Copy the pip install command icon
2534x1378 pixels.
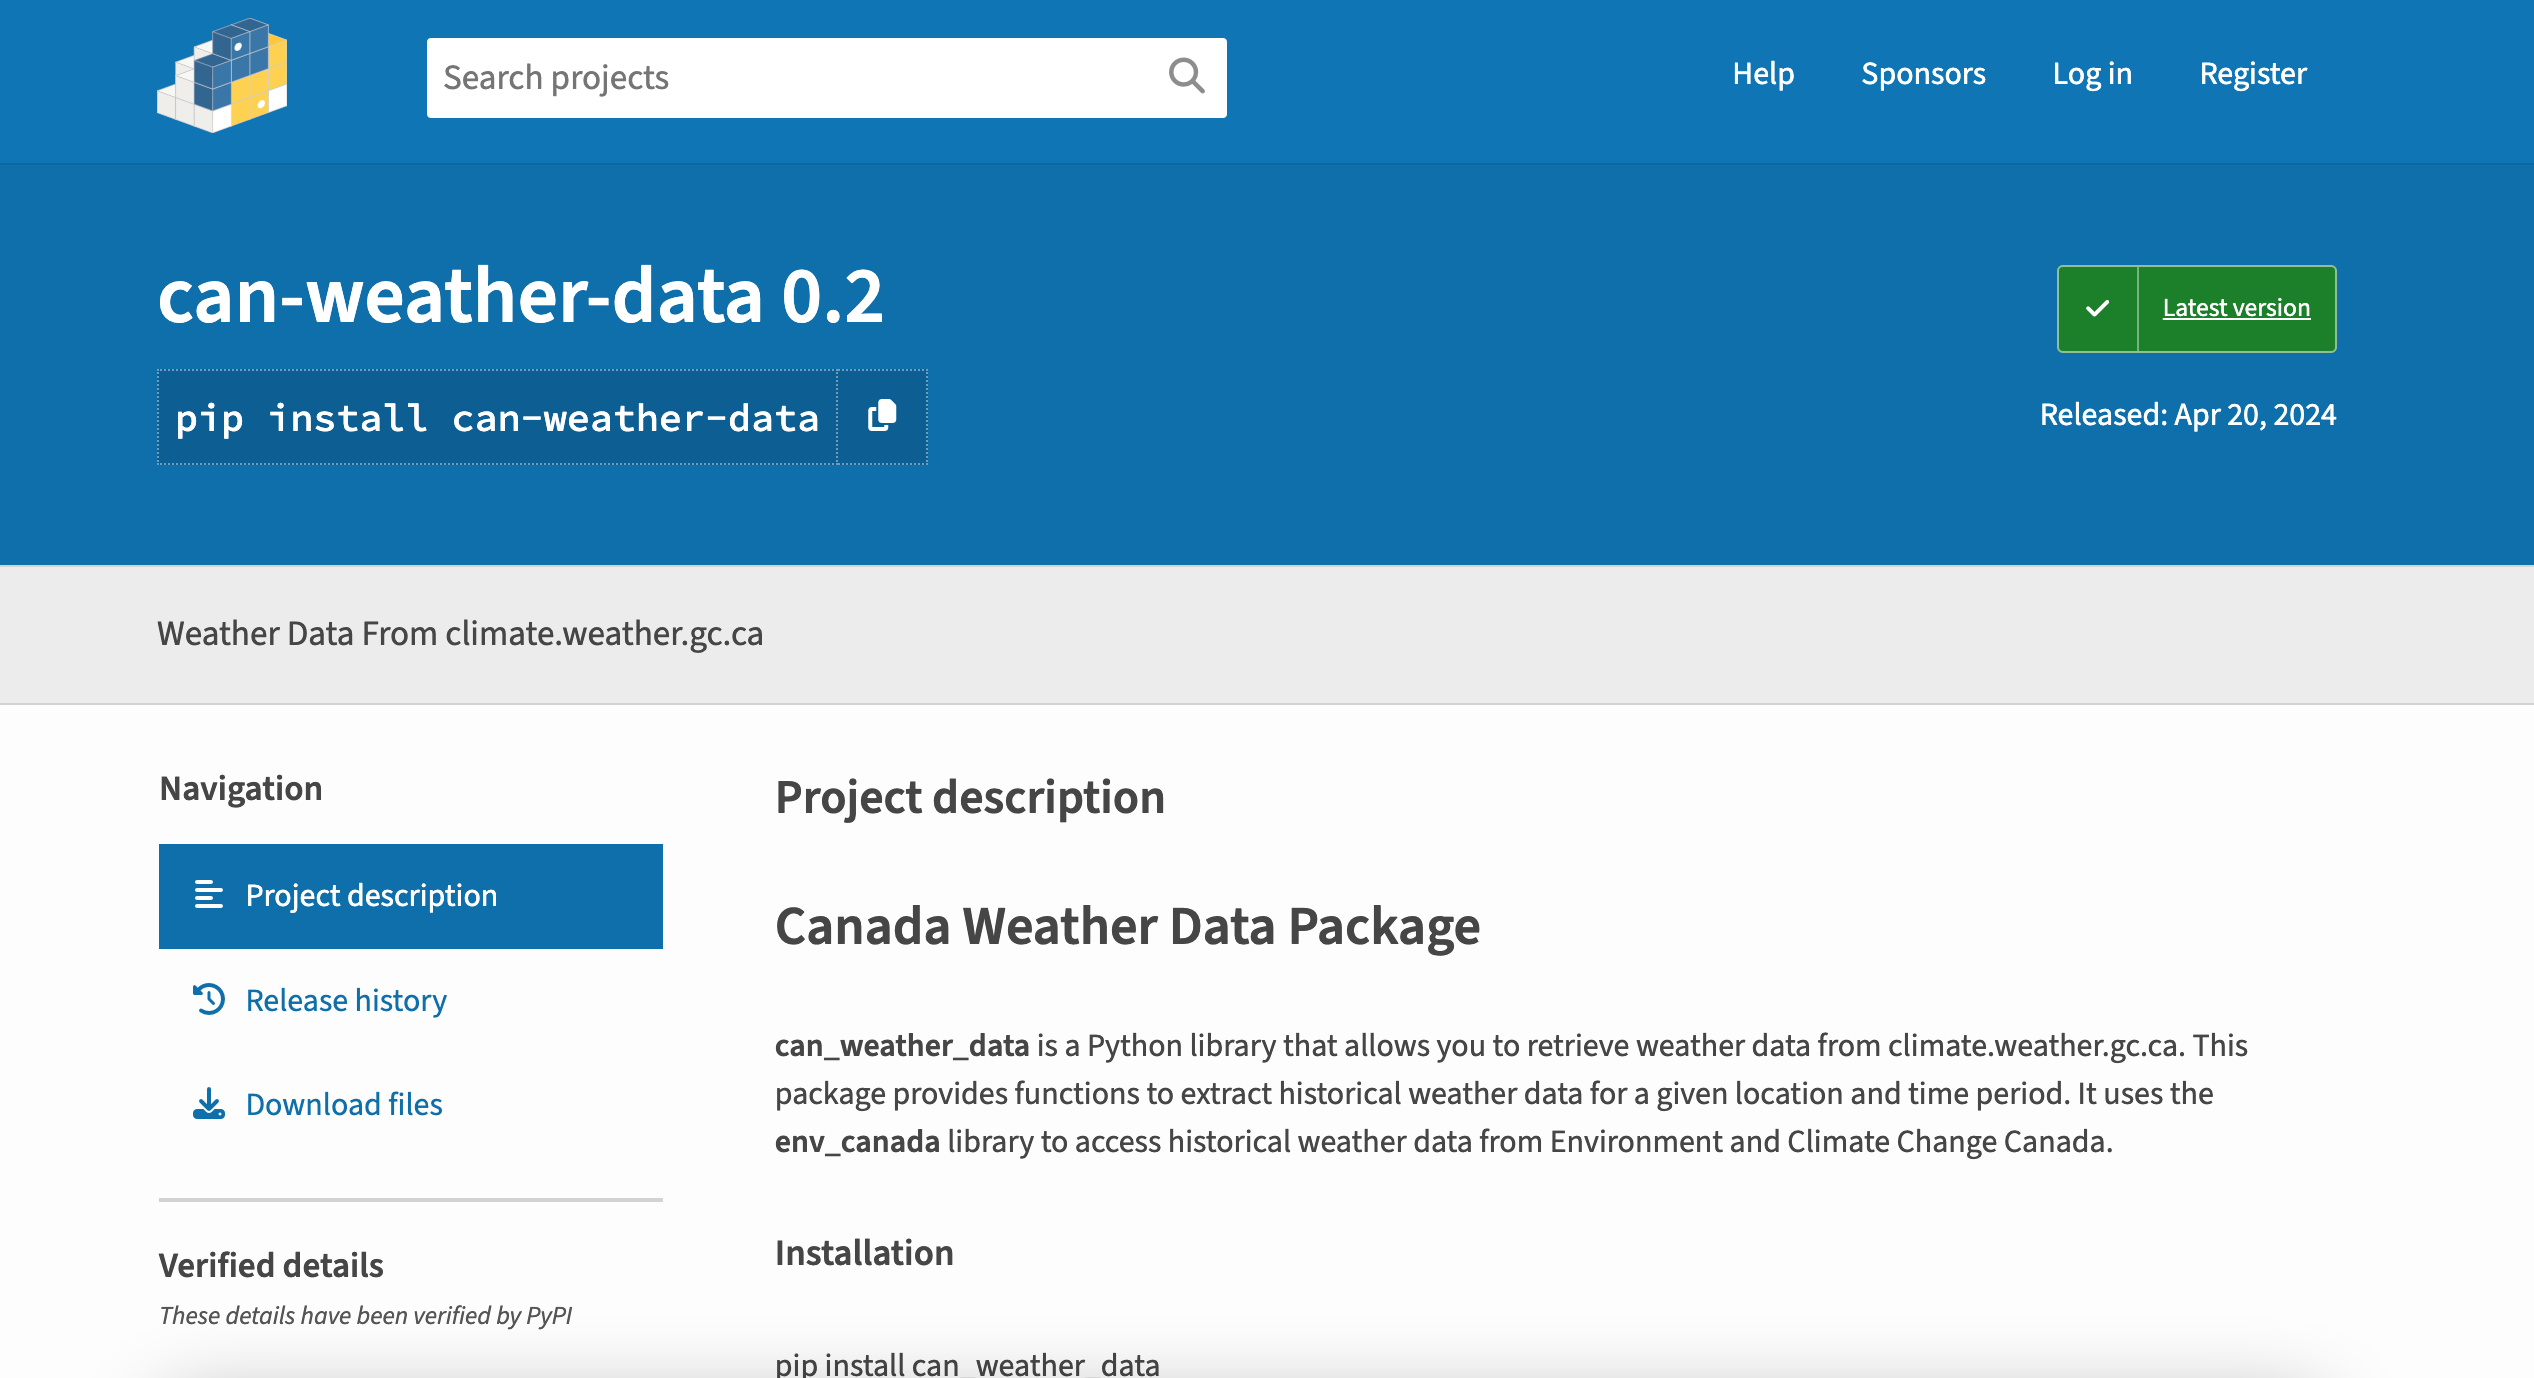click(882, 416)
